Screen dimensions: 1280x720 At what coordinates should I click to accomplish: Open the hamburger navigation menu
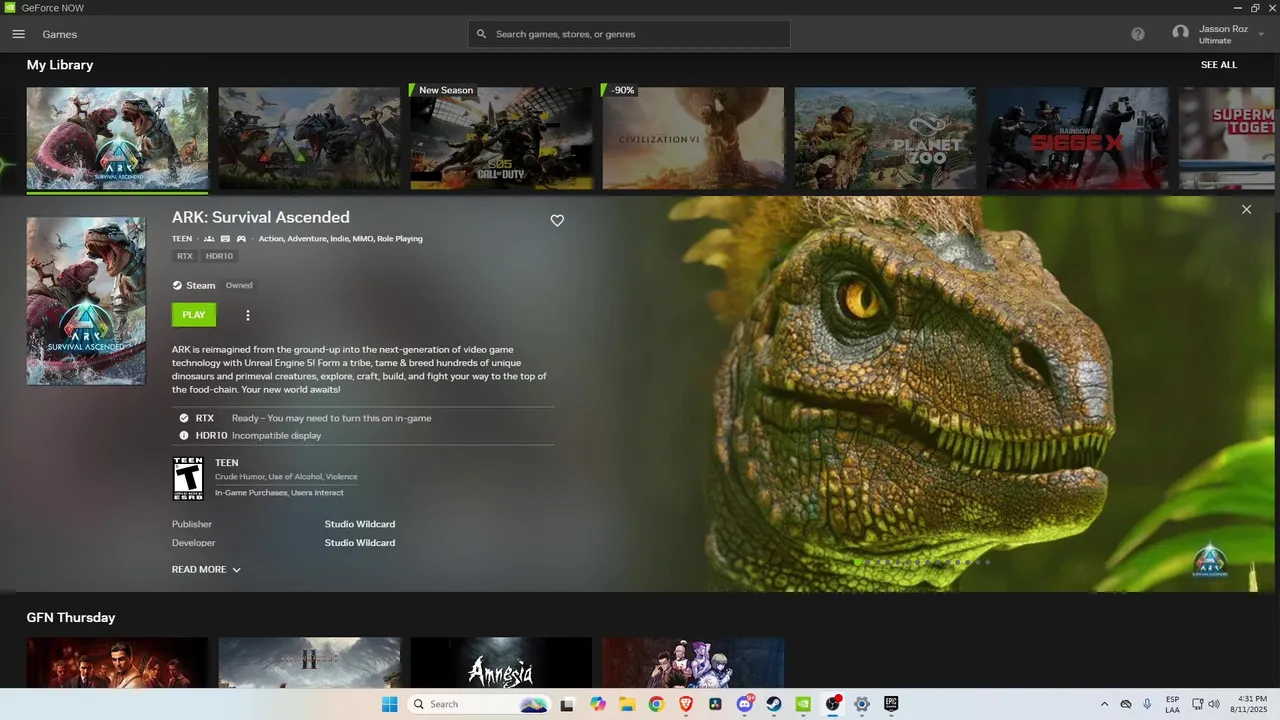click(x=18, y=34)
